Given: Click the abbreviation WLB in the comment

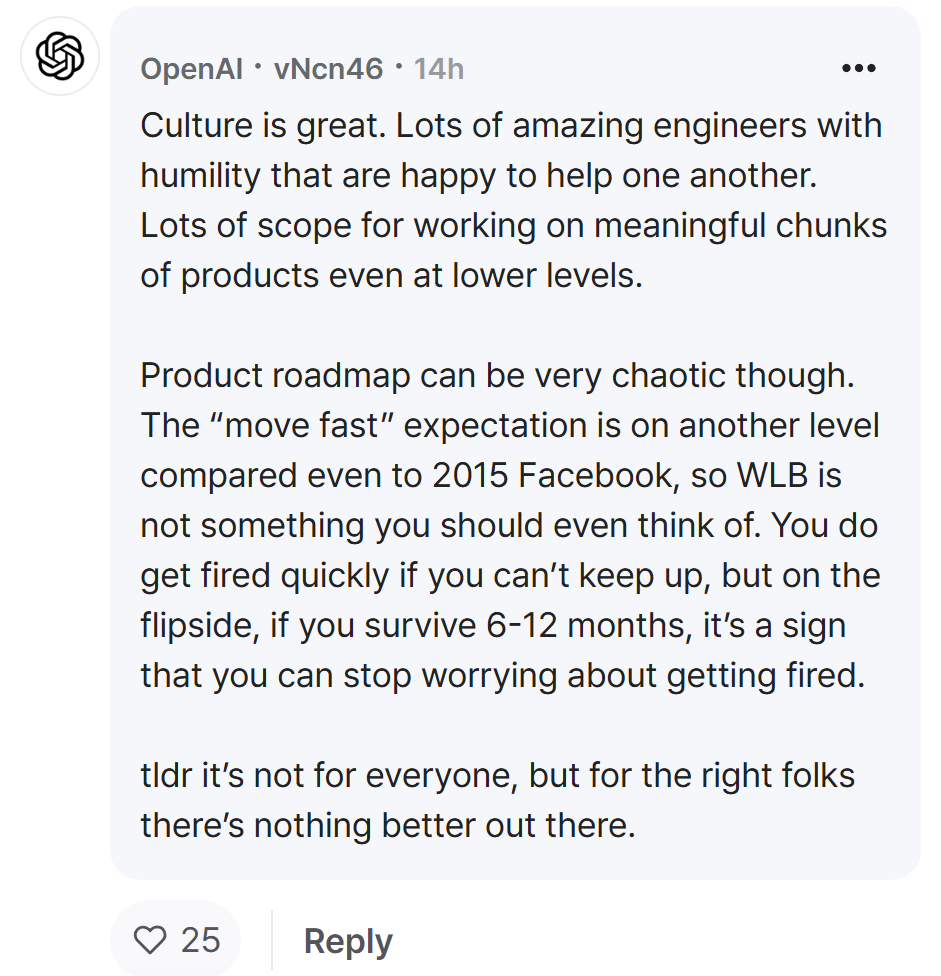Looking at the screenshot, I should pyautogui.click(x=772, y=476).
